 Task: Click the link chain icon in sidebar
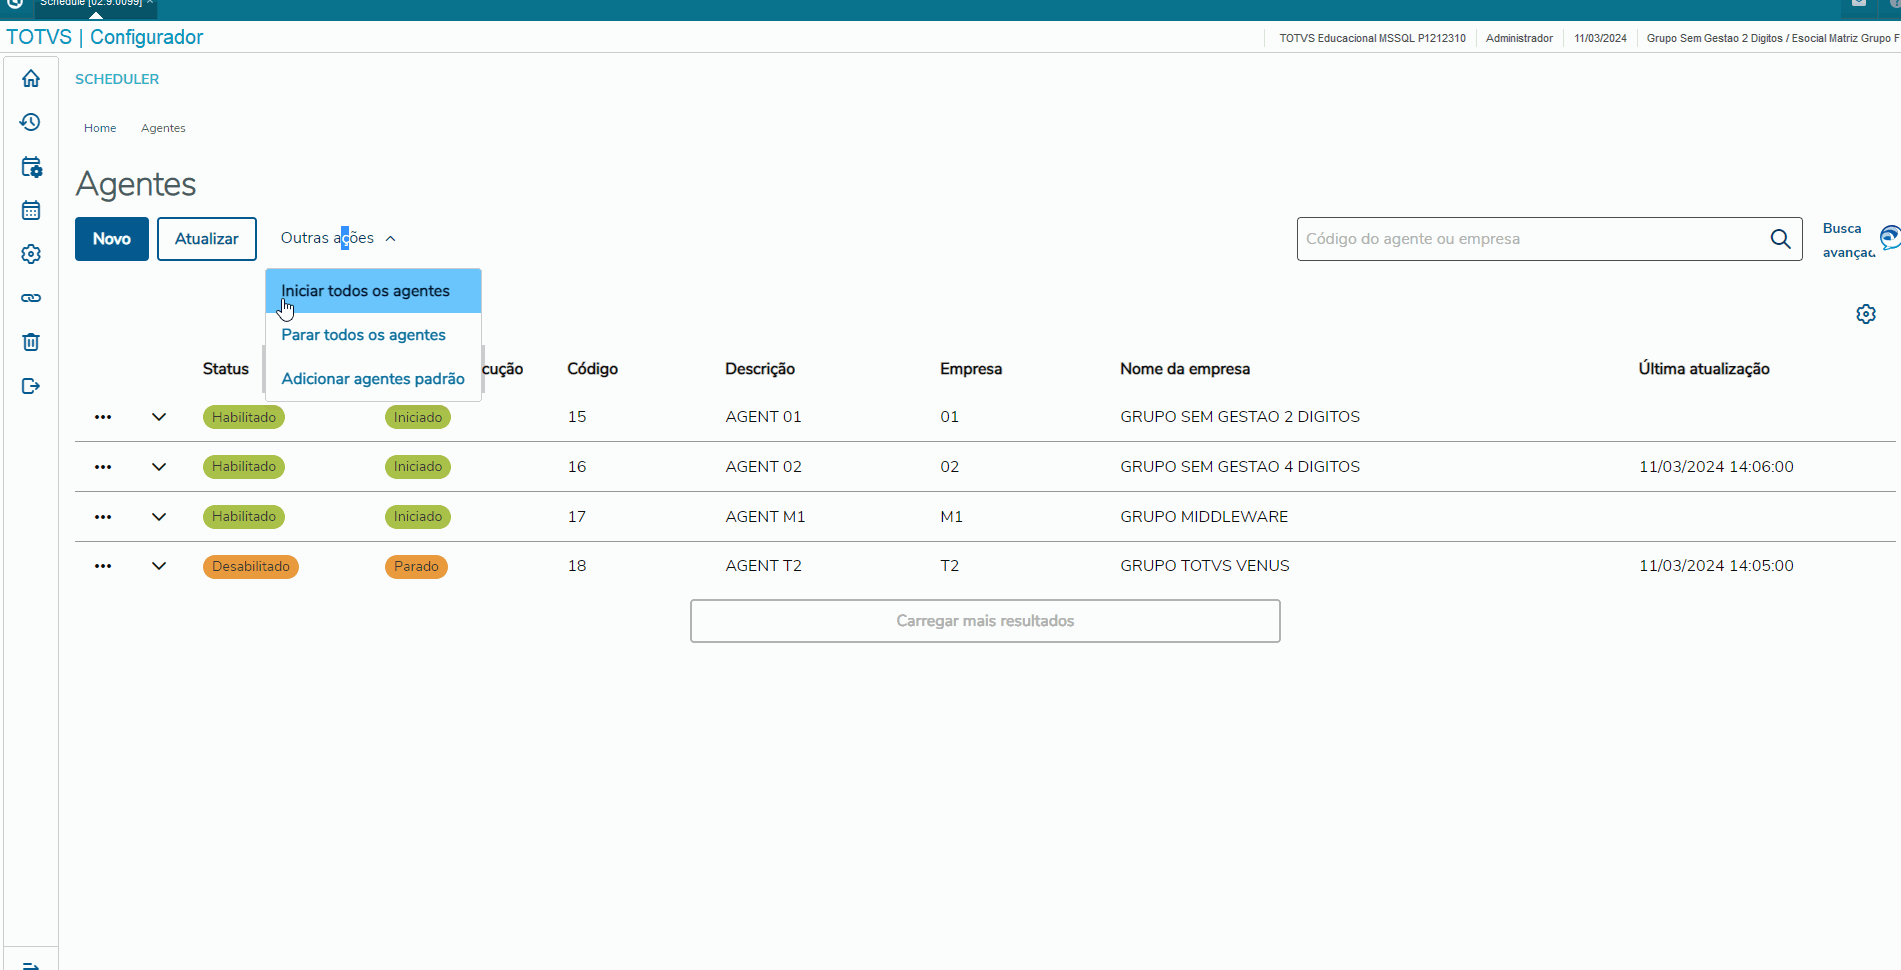(31, 298)
